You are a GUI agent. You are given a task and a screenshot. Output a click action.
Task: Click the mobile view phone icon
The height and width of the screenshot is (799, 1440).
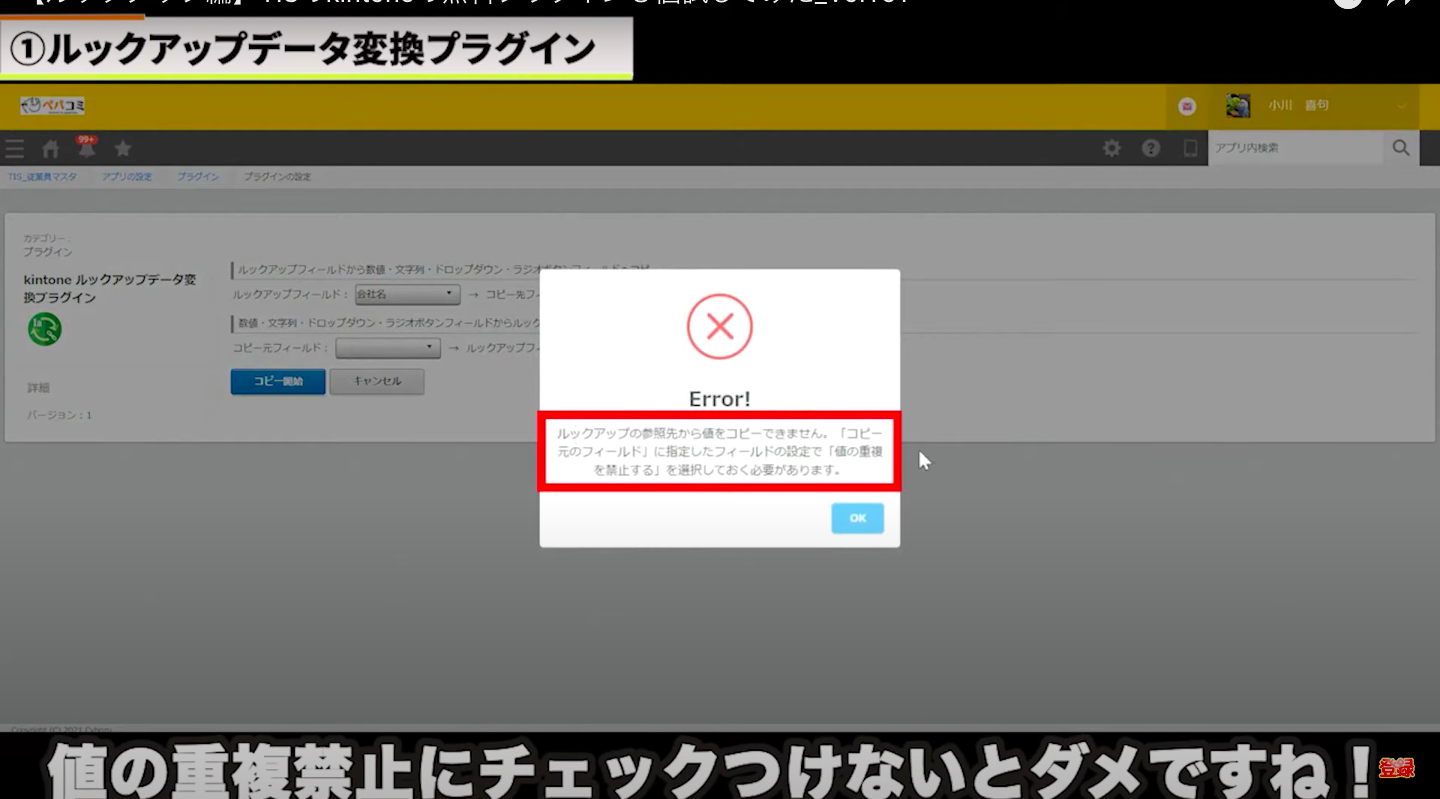(1190, 148)
